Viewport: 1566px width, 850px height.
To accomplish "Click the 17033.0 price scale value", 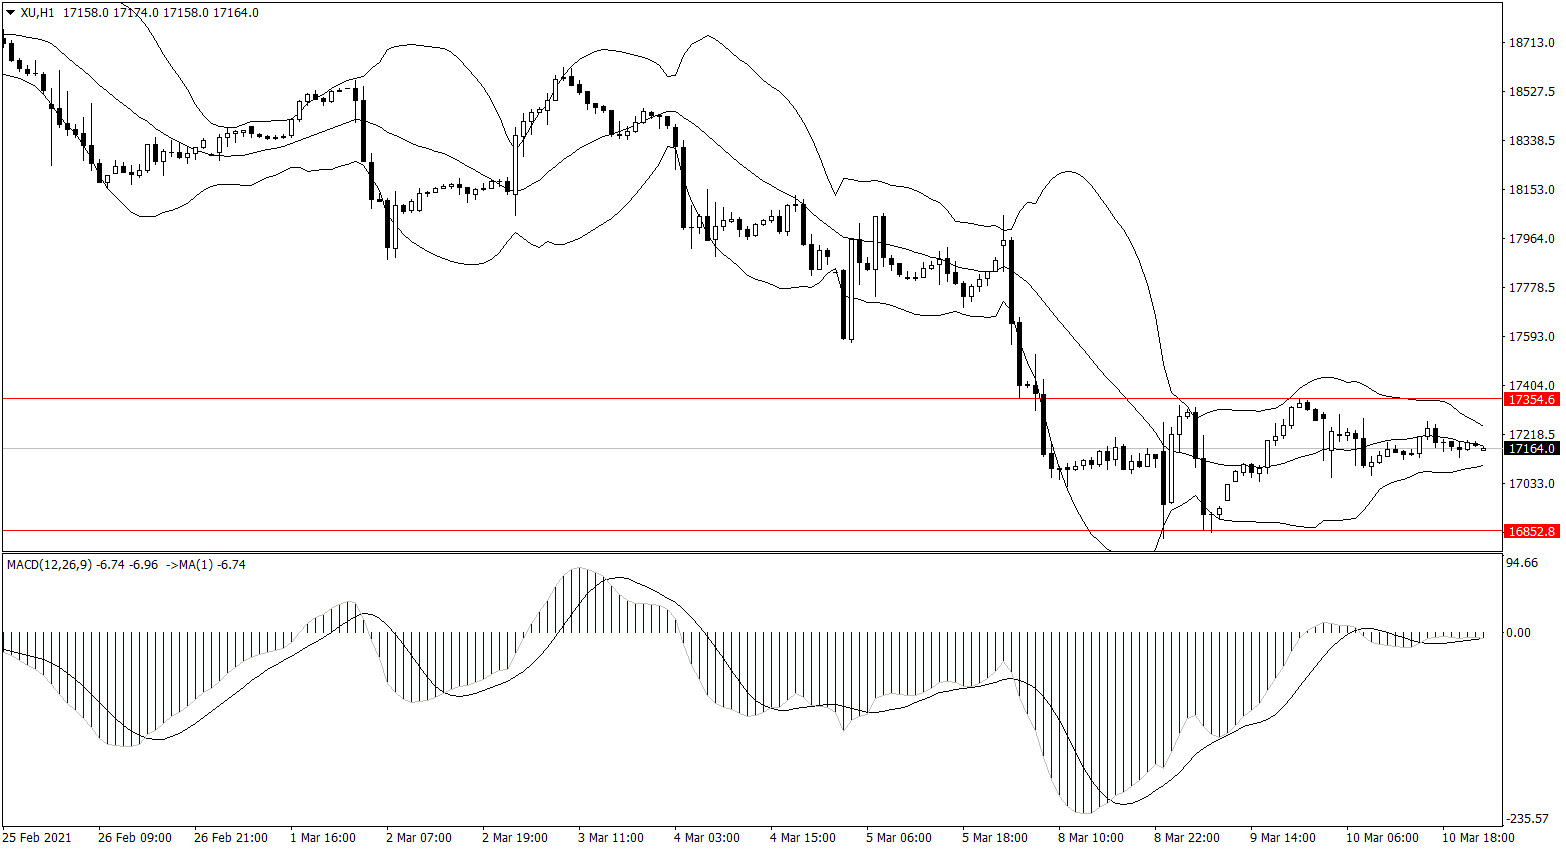I will click(x=1531, y=484).
